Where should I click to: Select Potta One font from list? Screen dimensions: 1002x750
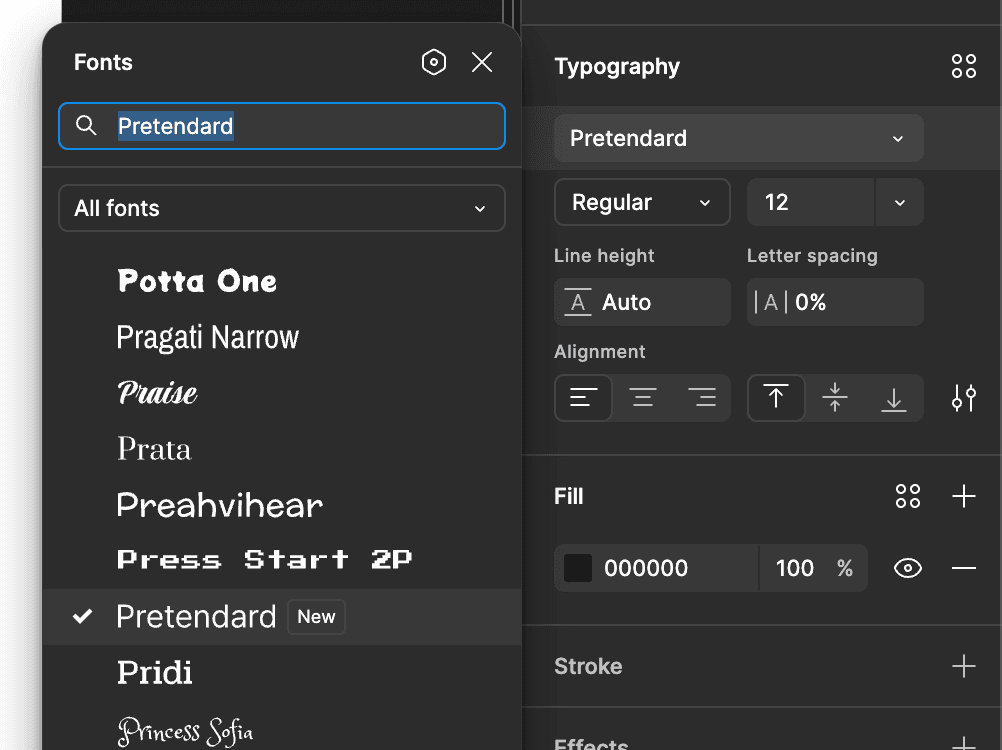[197, 281]
